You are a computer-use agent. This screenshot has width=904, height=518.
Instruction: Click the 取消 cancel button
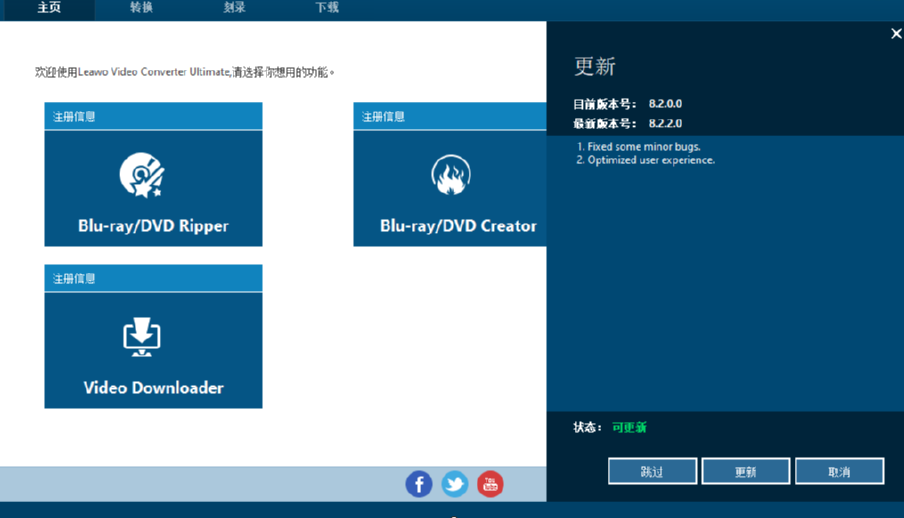point(839,471)
